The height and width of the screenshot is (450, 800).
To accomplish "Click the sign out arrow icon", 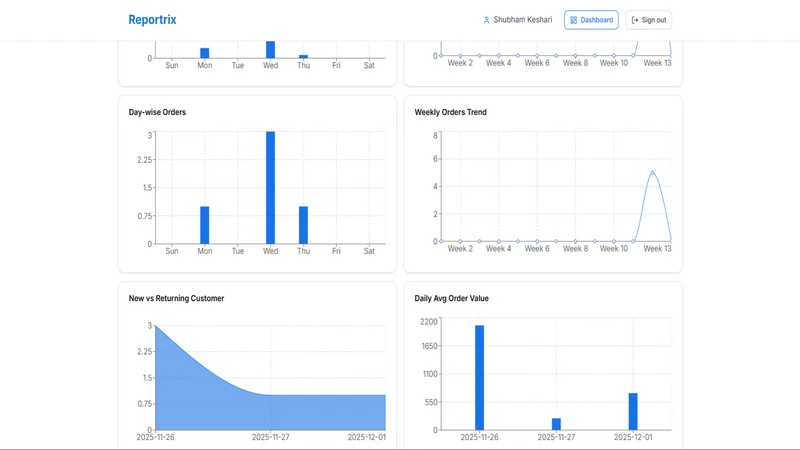I will (635, 20).
